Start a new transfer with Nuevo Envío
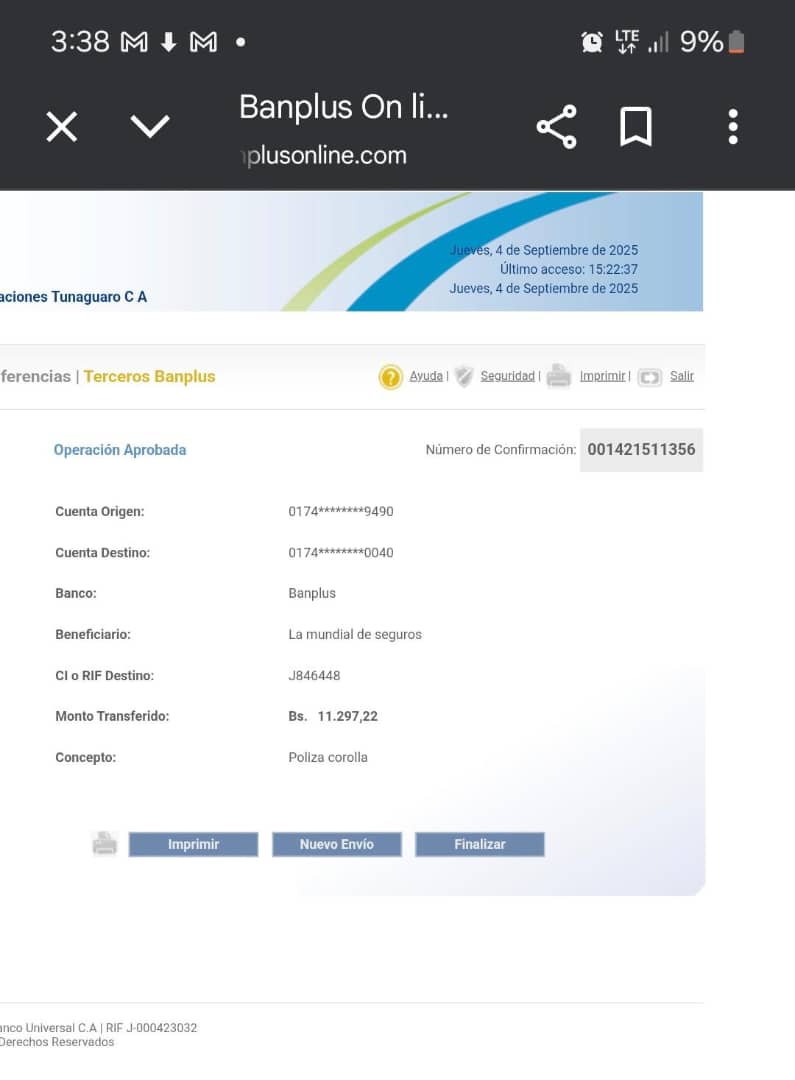 tap(337, 845)
